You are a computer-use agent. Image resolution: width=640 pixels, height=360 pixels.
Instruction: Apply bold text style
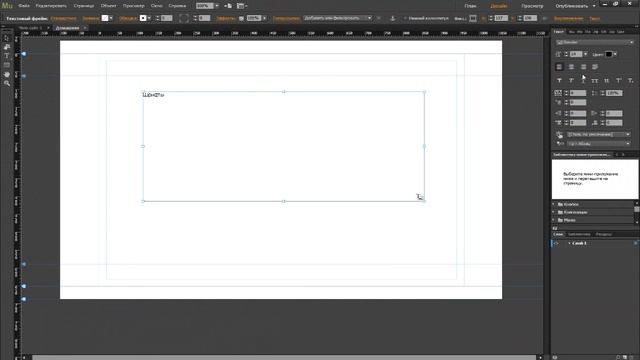pos(559,80)
